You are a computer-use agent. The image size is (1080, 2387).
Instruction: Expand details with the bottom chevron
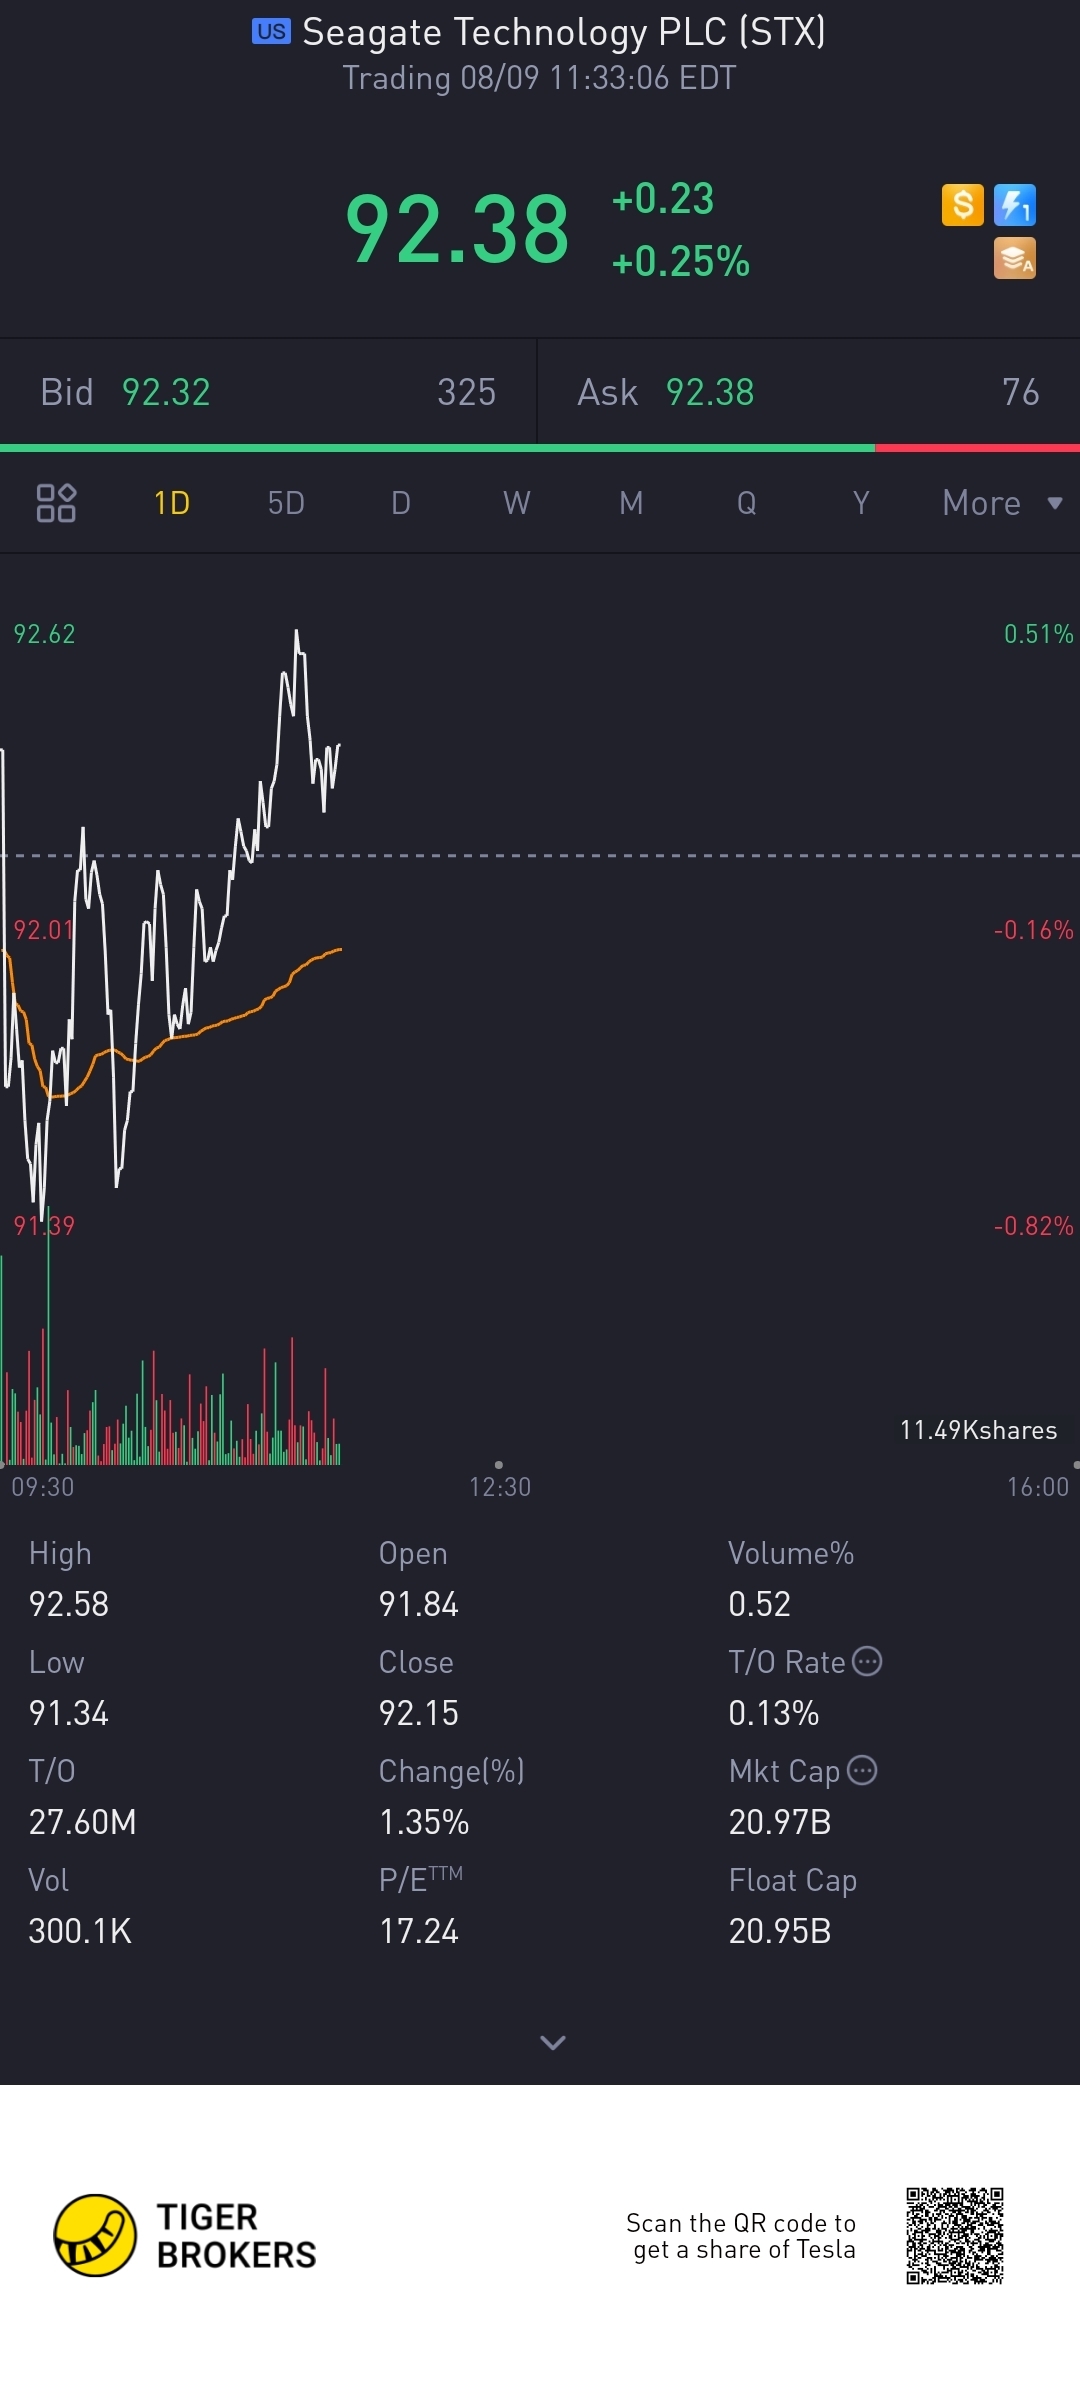553,2042
